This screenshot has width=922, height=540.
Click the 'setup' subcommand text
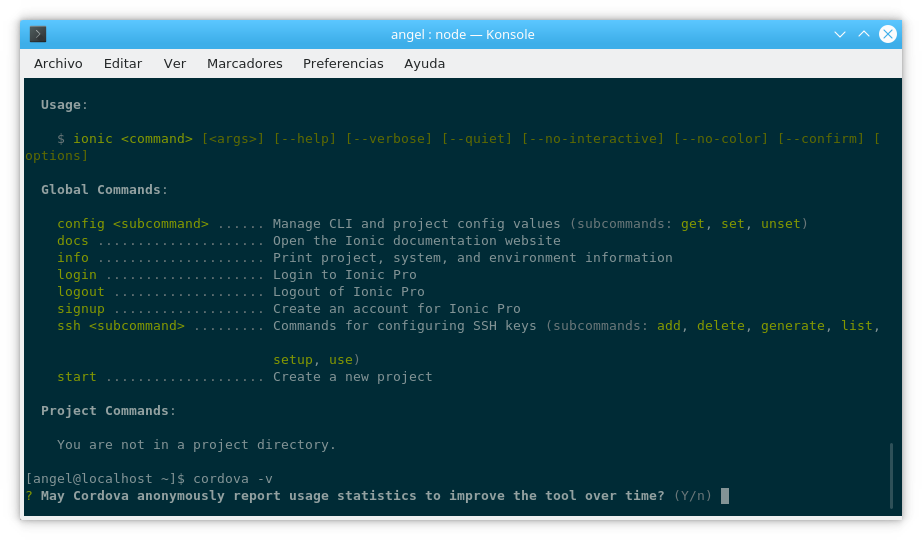click(x=293, y=359)
